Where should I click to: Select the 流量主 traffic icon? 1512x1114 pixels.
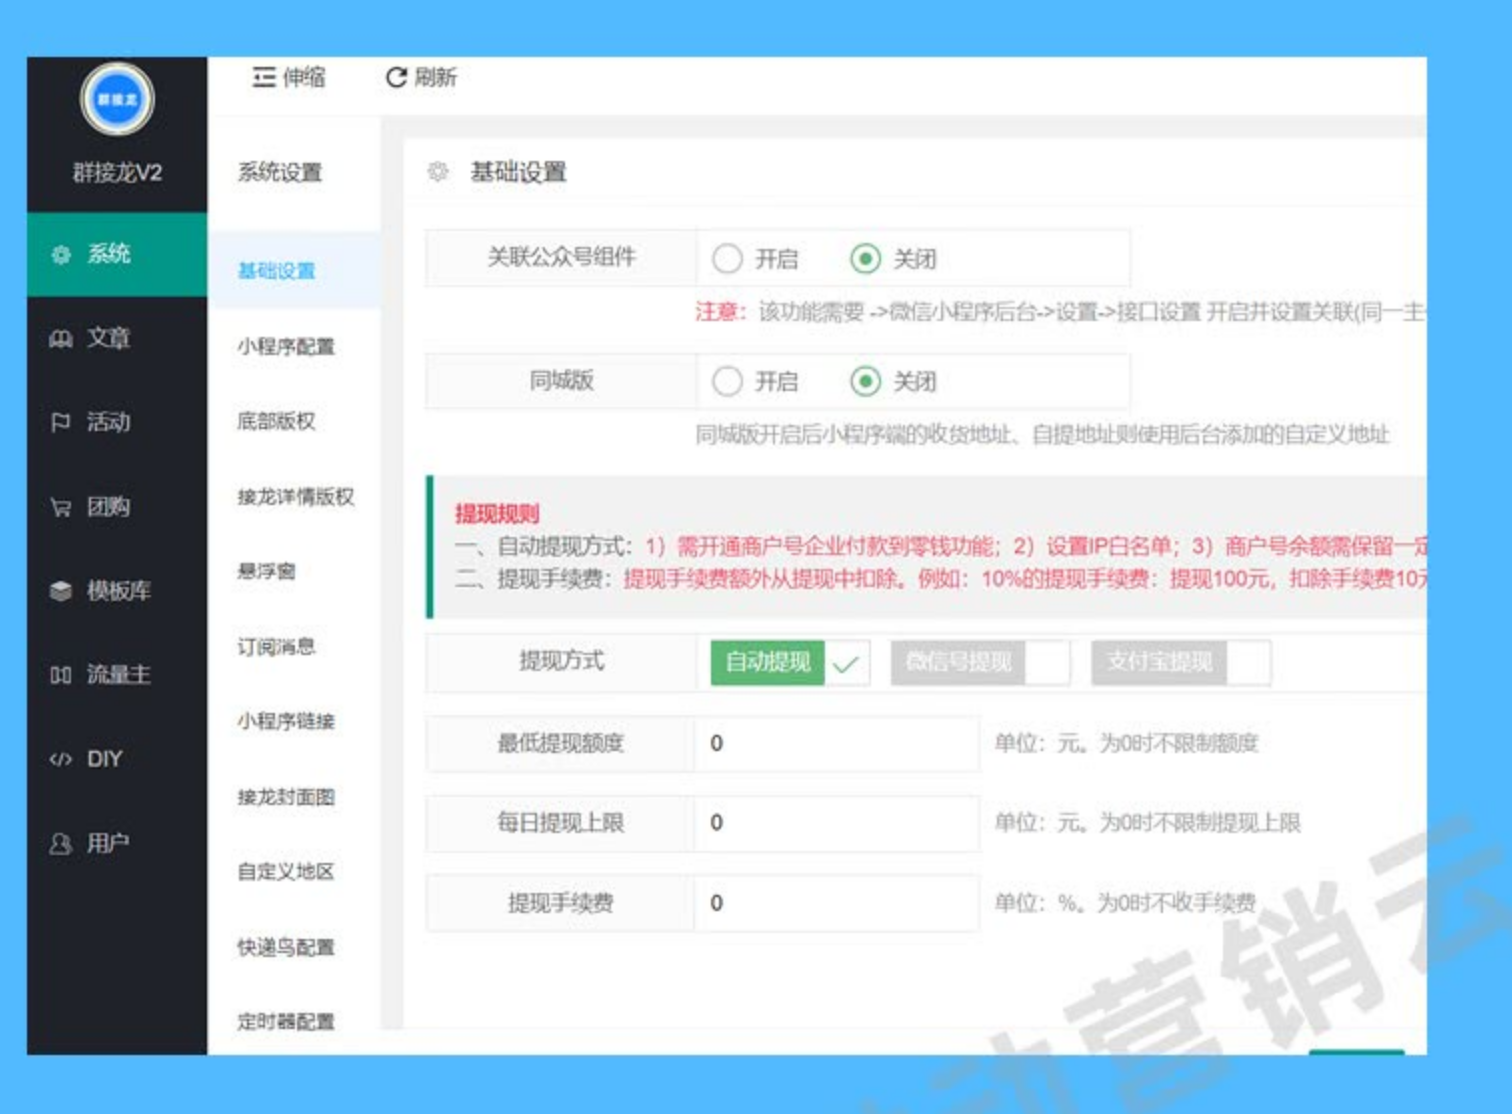click(x=62, y=675)
